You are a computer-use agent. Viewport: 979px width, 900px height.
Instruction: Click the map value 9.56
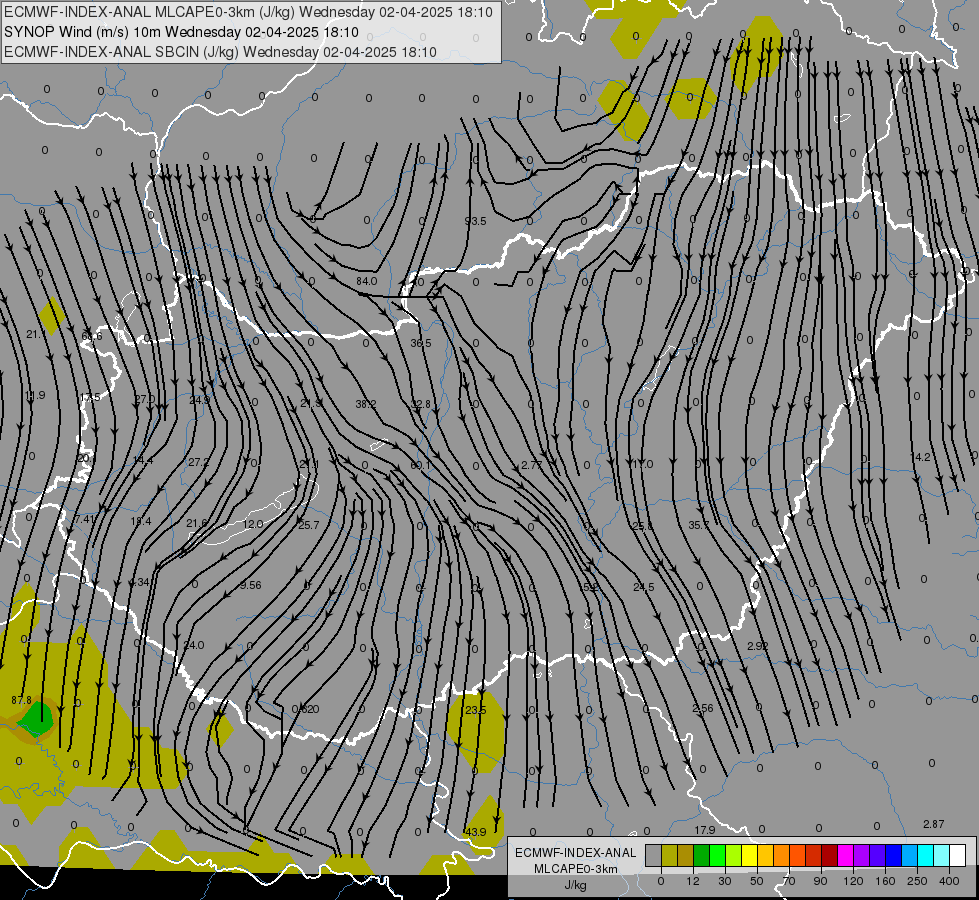point(250,585)
